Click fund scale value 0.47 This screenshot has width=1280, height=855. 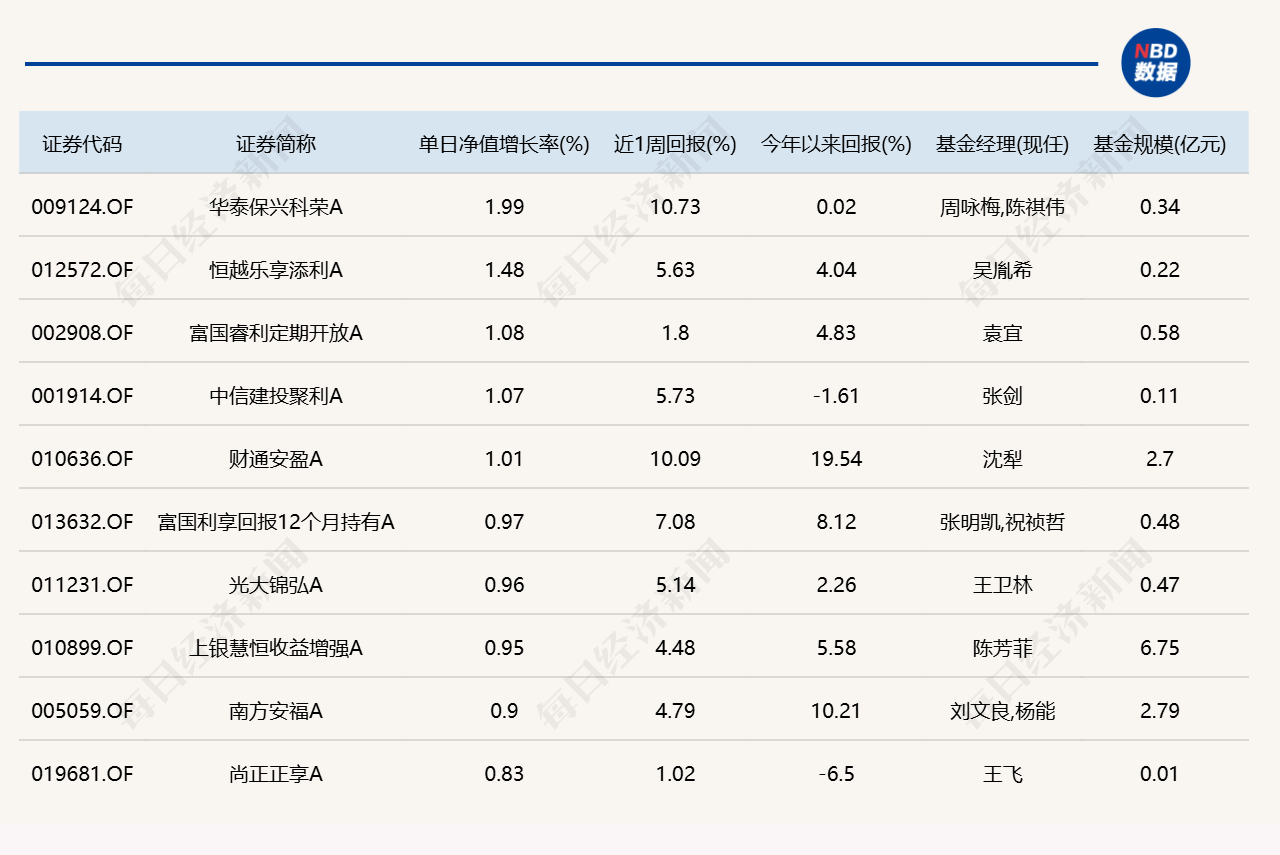pos(1160,585)
